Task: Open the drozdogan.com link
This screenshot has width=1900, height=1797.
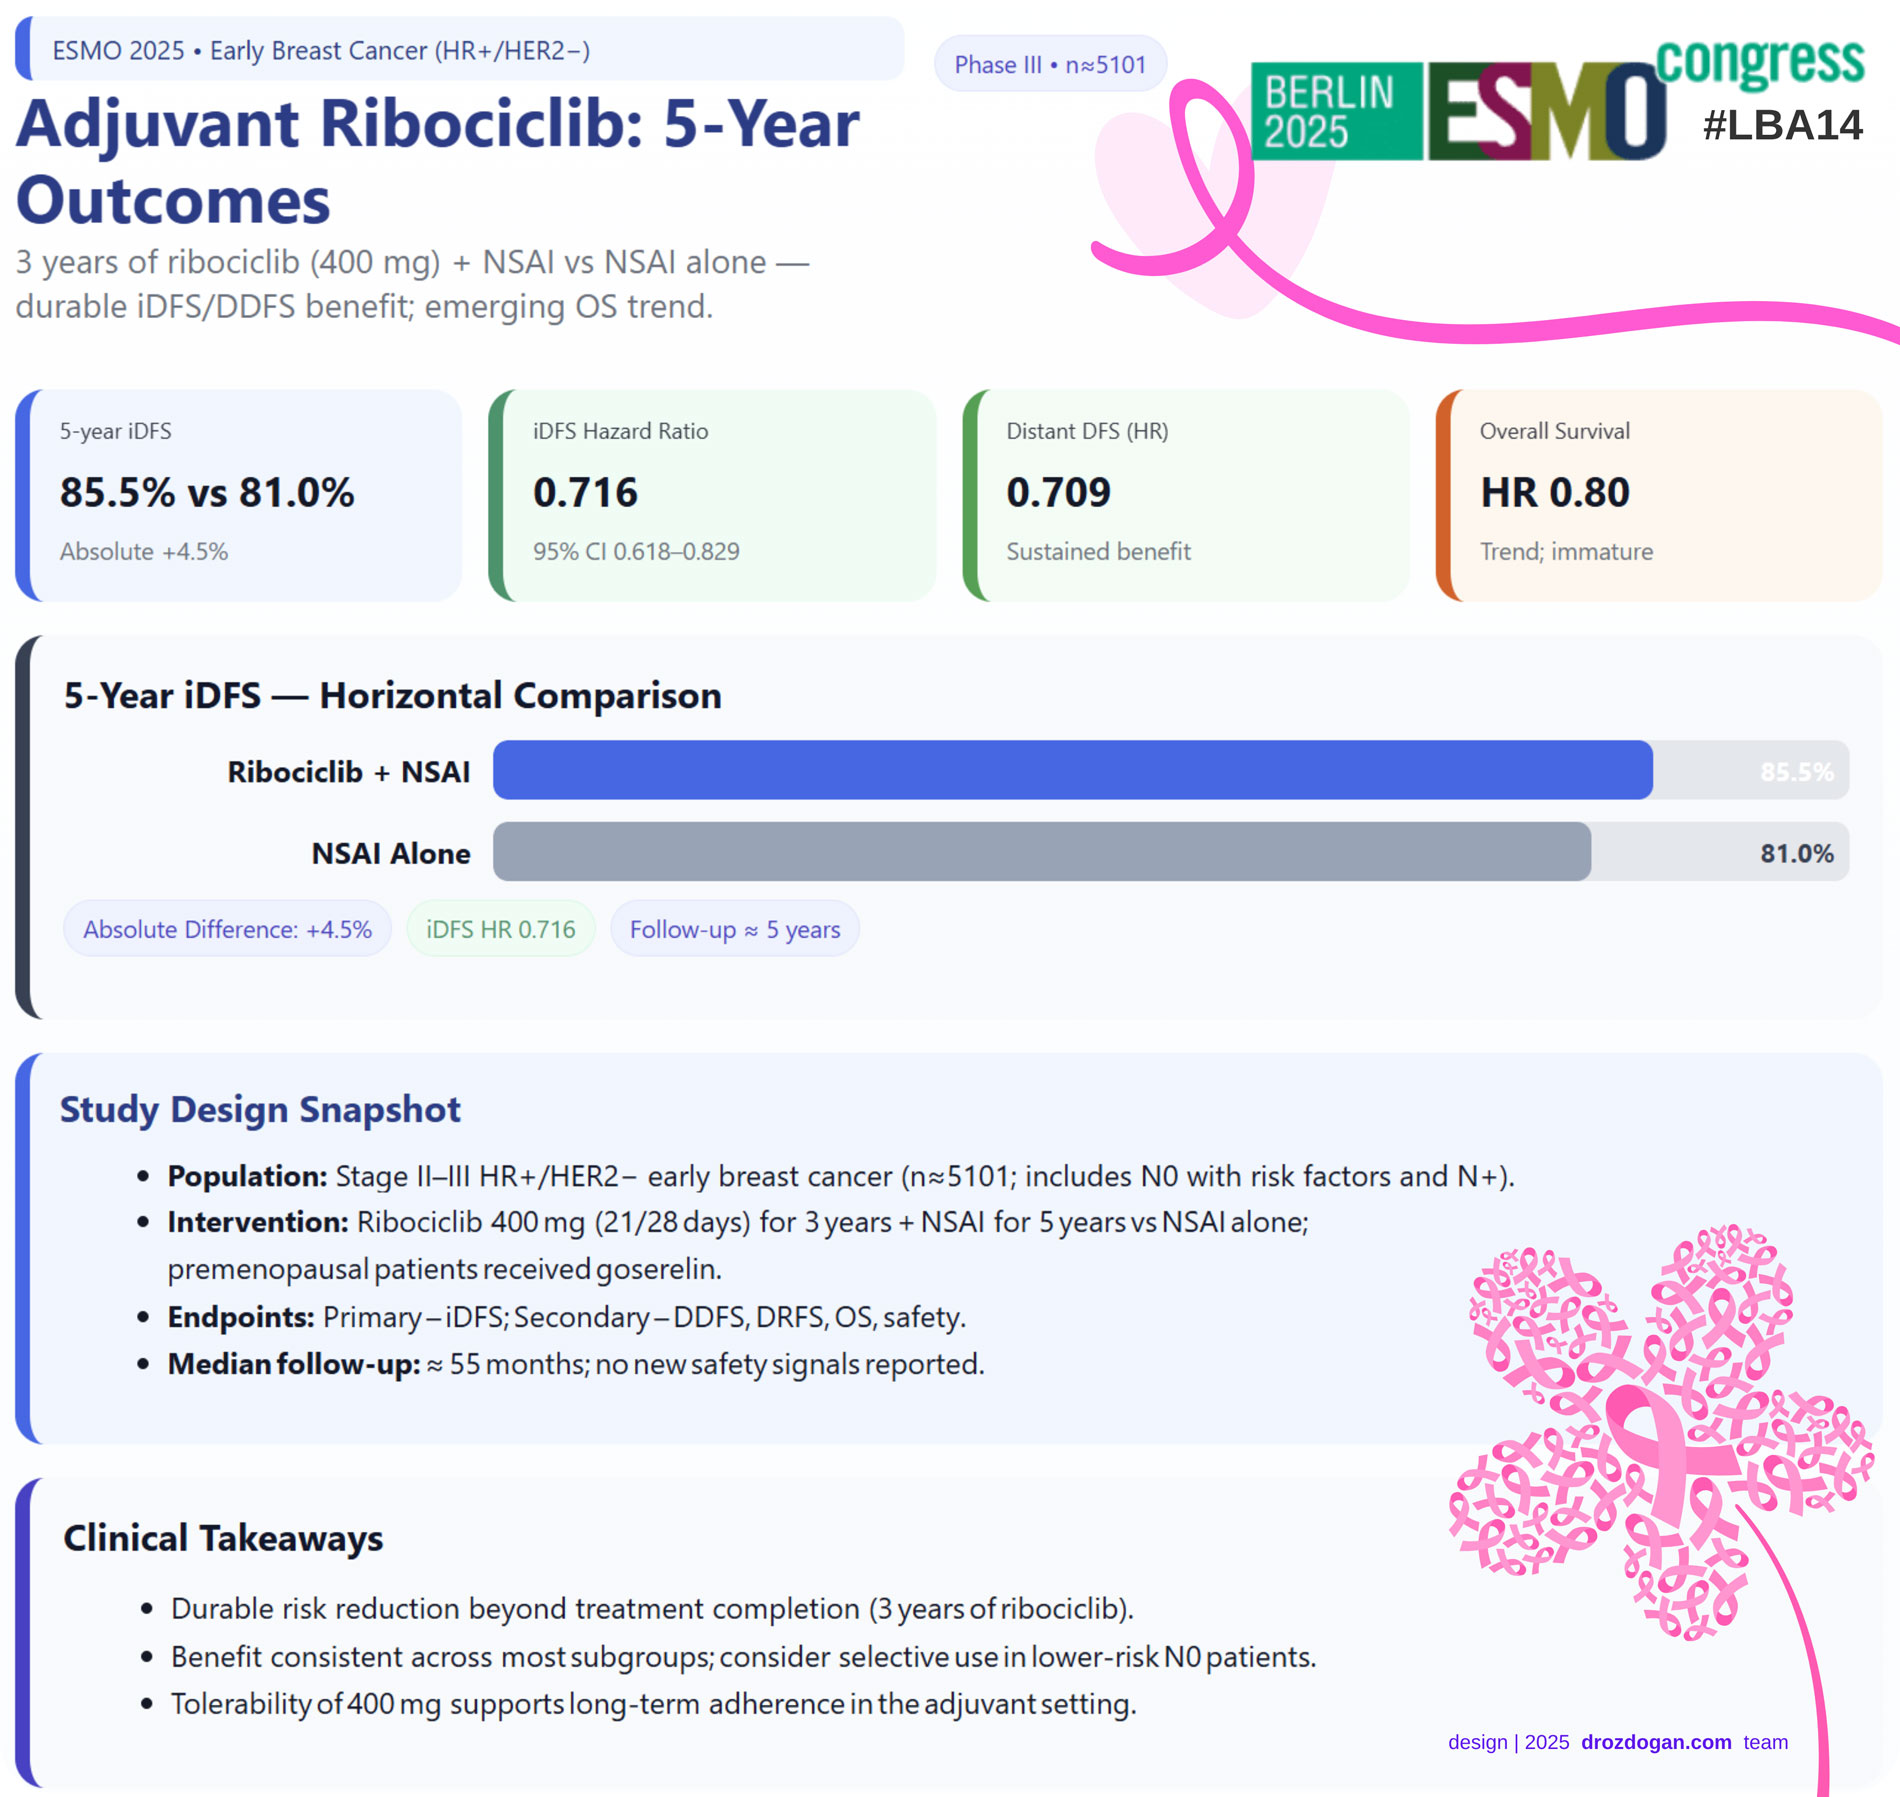Action: (x=1656, y=1742)
